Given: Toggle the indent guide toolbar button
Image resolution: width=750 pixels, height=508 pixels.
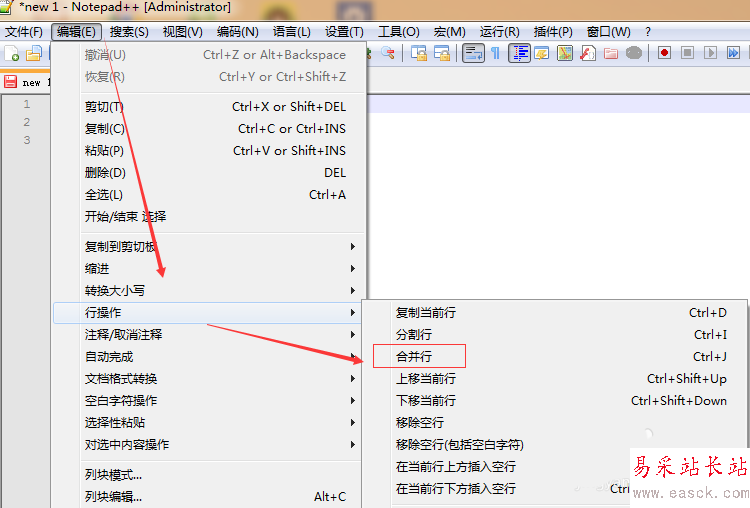Looking at the screenshot, I should click(519, 53).
